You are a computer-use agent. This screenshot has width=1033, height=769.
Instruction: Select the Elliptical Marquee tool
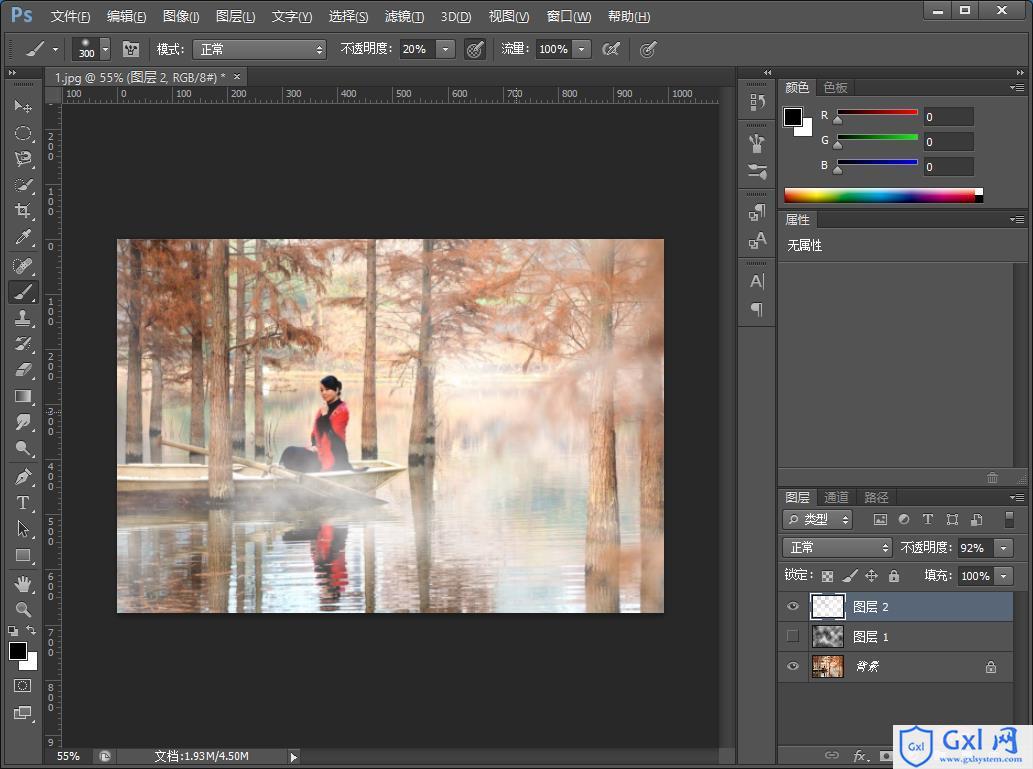point(23,133)
